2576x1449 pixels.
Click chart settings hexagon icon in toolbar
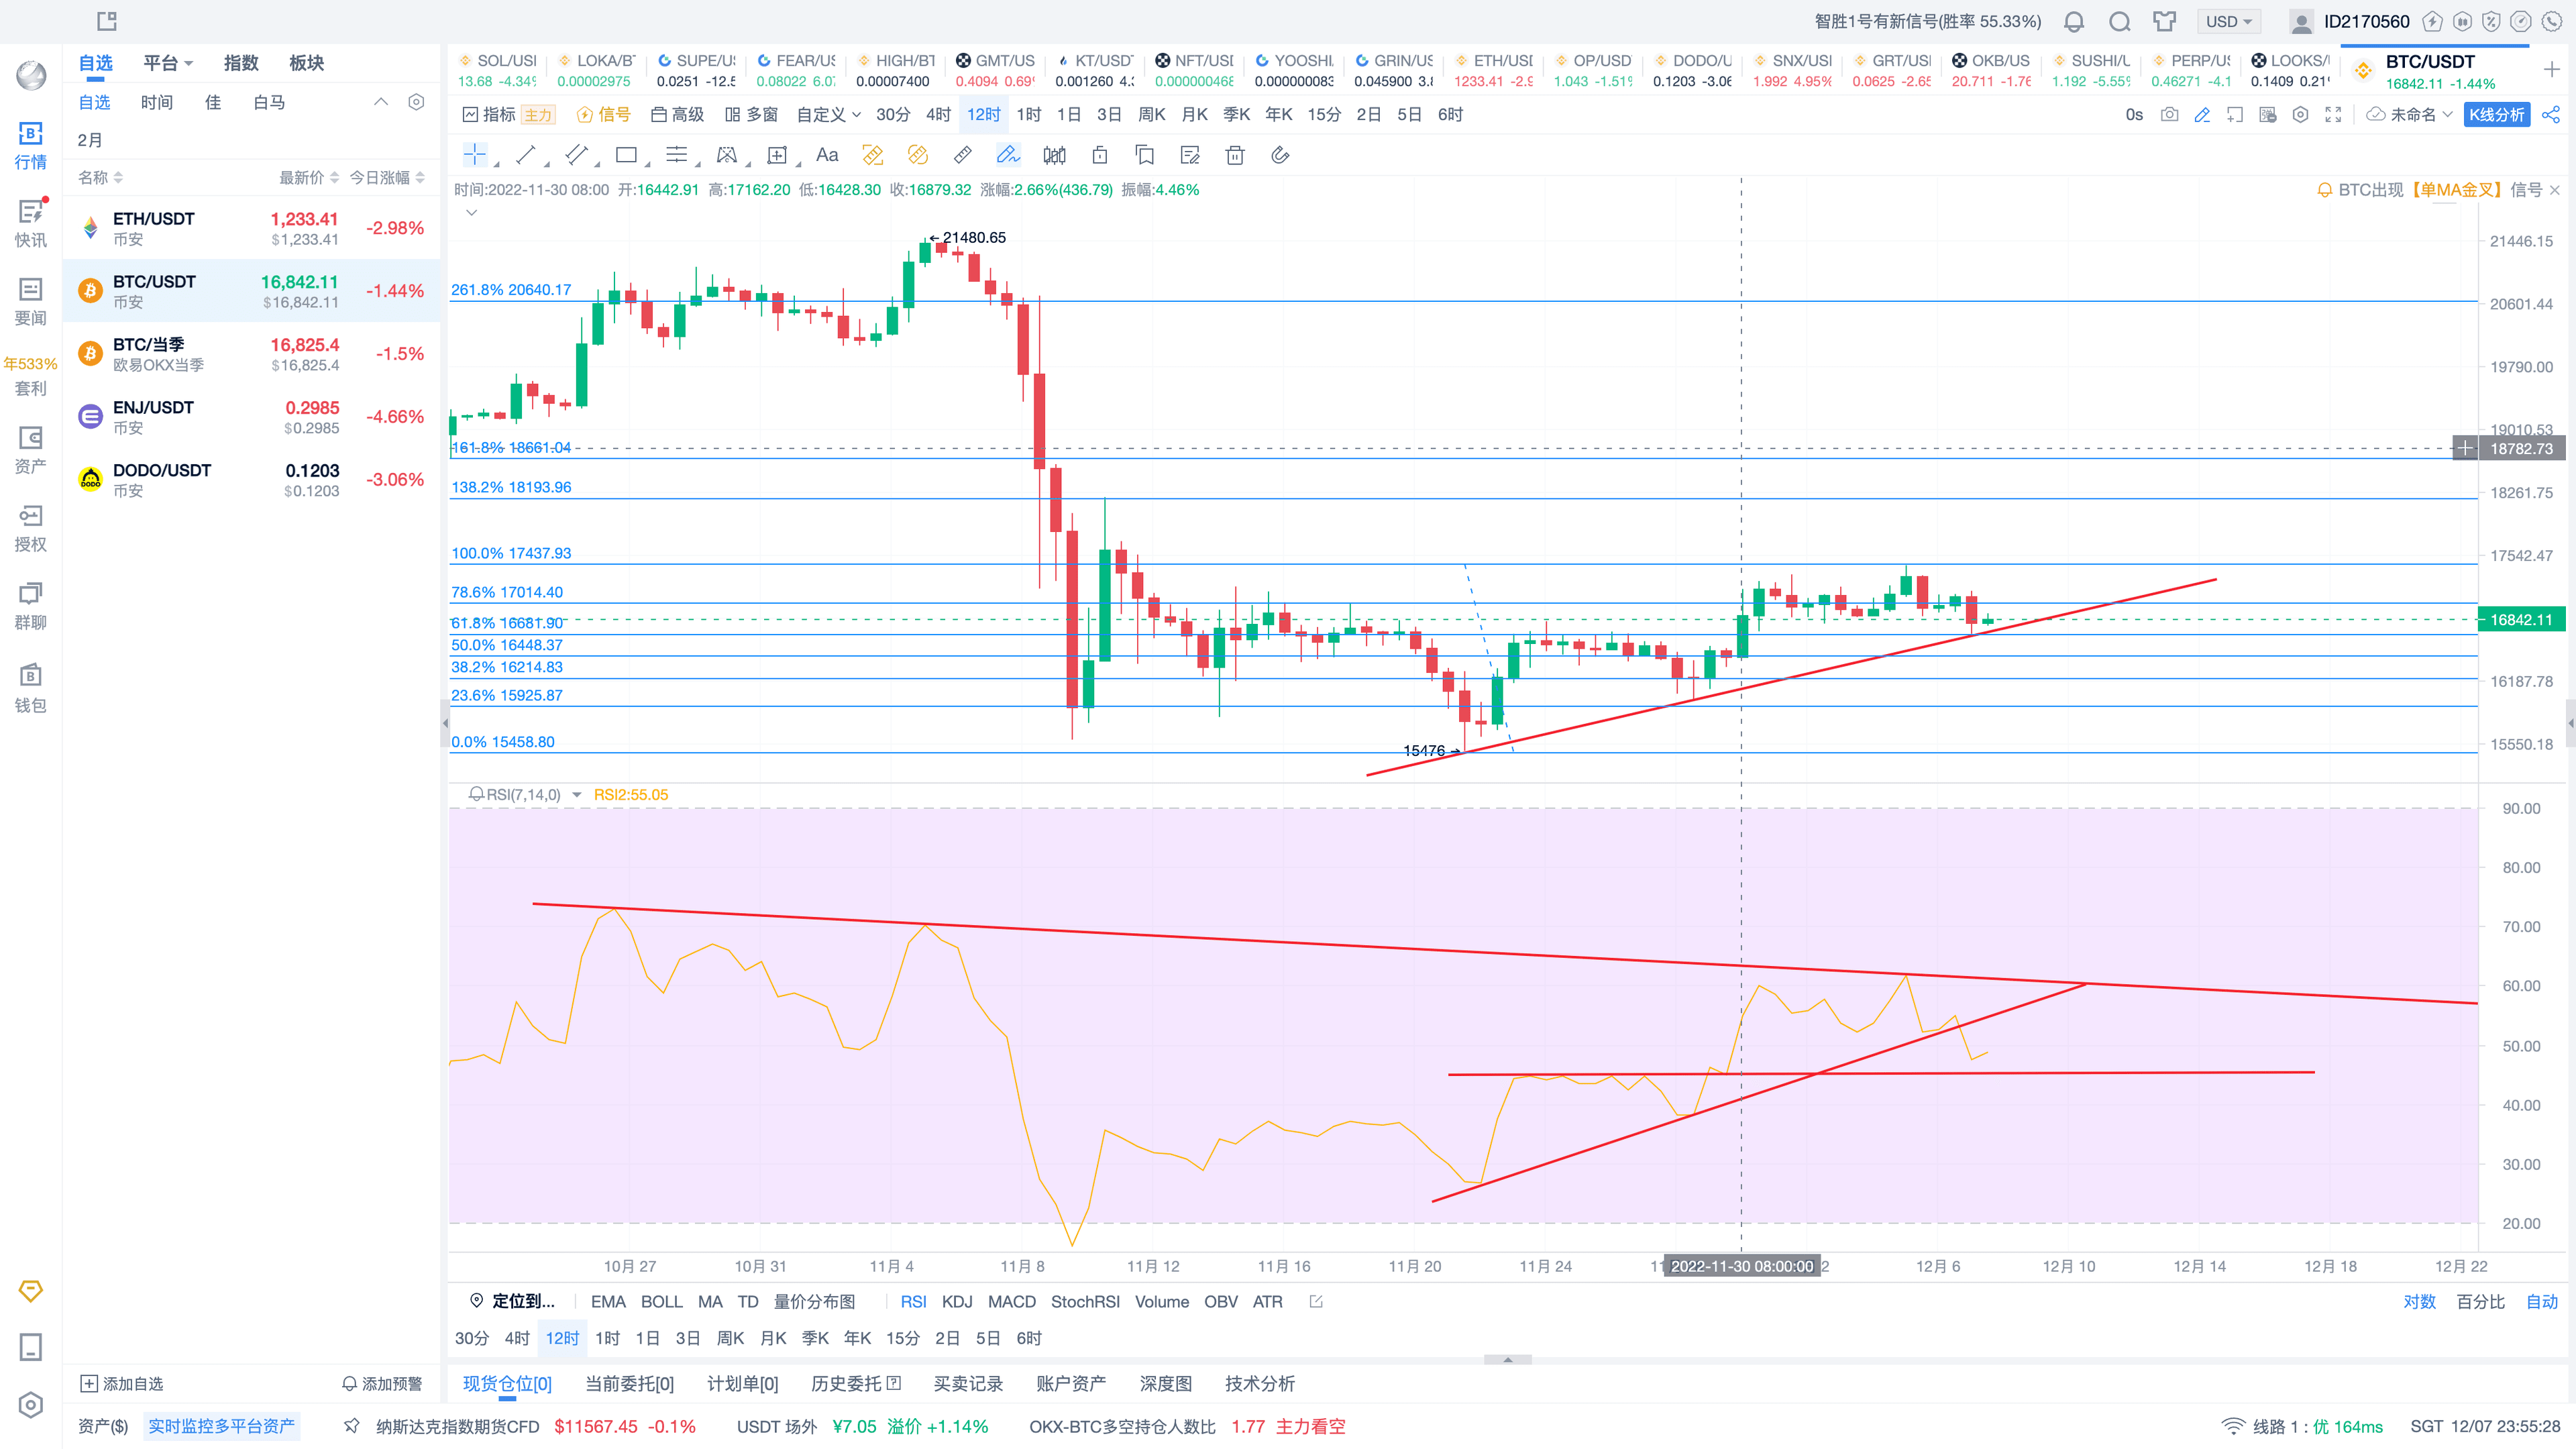(2301, 115)
